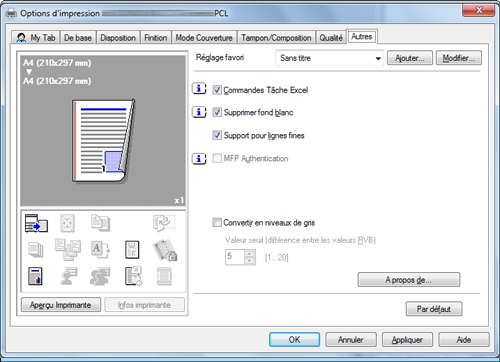This screenshot has width=500, height=362.
Task: Toggle Support pour lignes fines checkbox
Action: click(x=217, y=135)
